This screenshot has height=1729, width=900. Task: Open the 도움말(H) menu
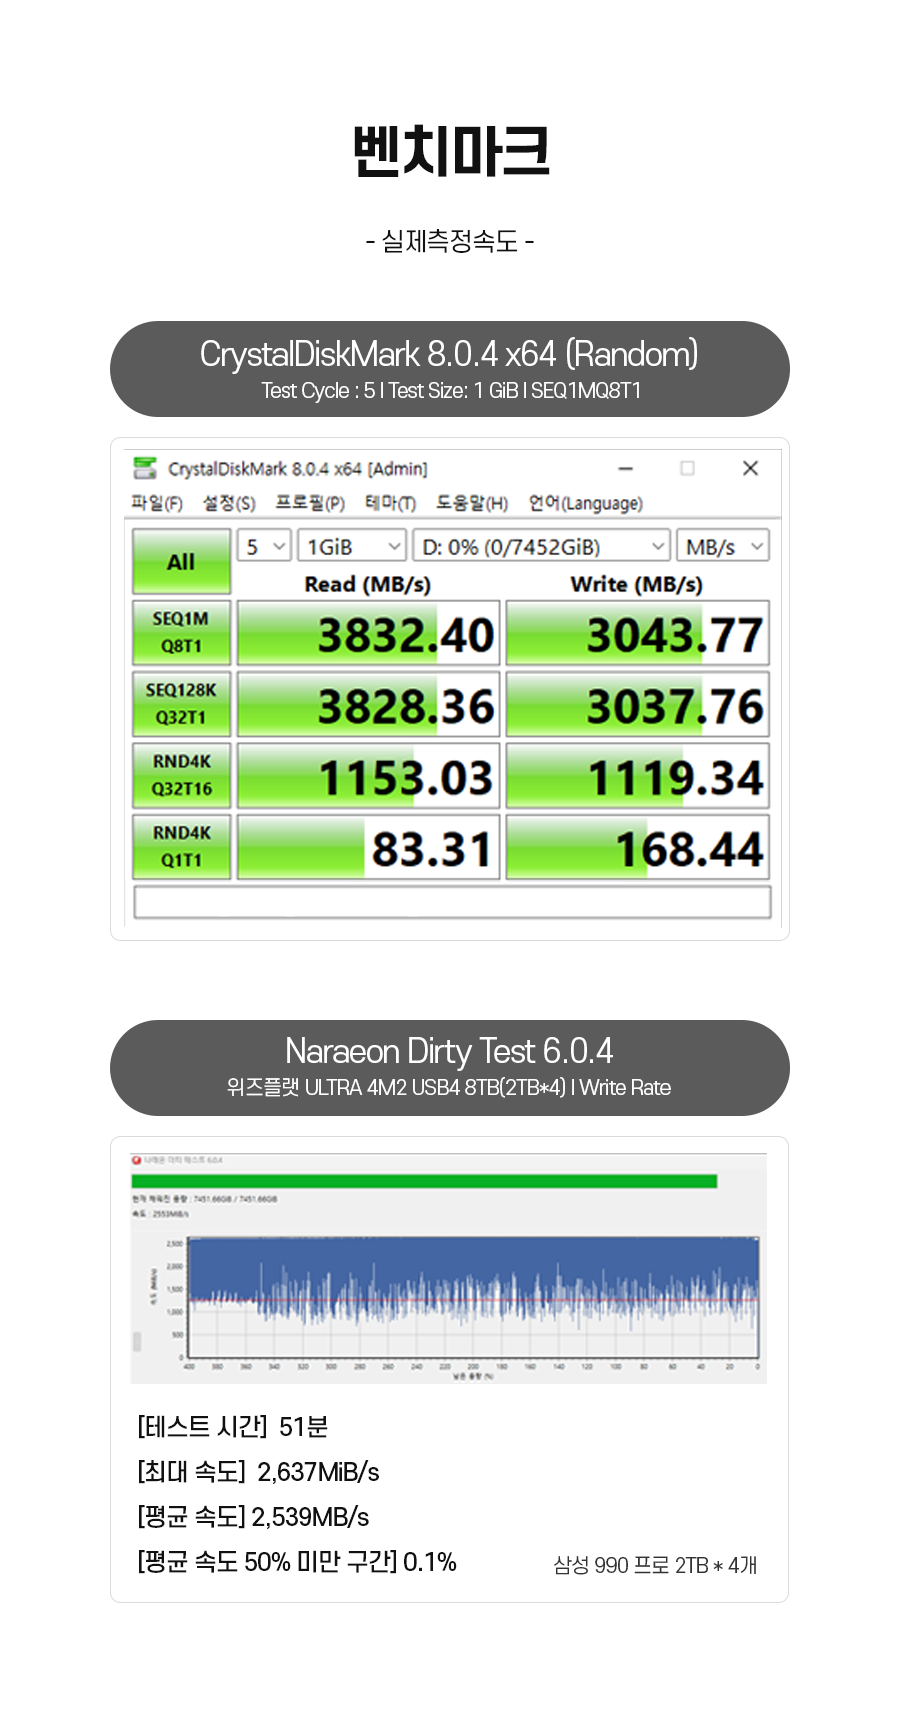coord(472,503)
